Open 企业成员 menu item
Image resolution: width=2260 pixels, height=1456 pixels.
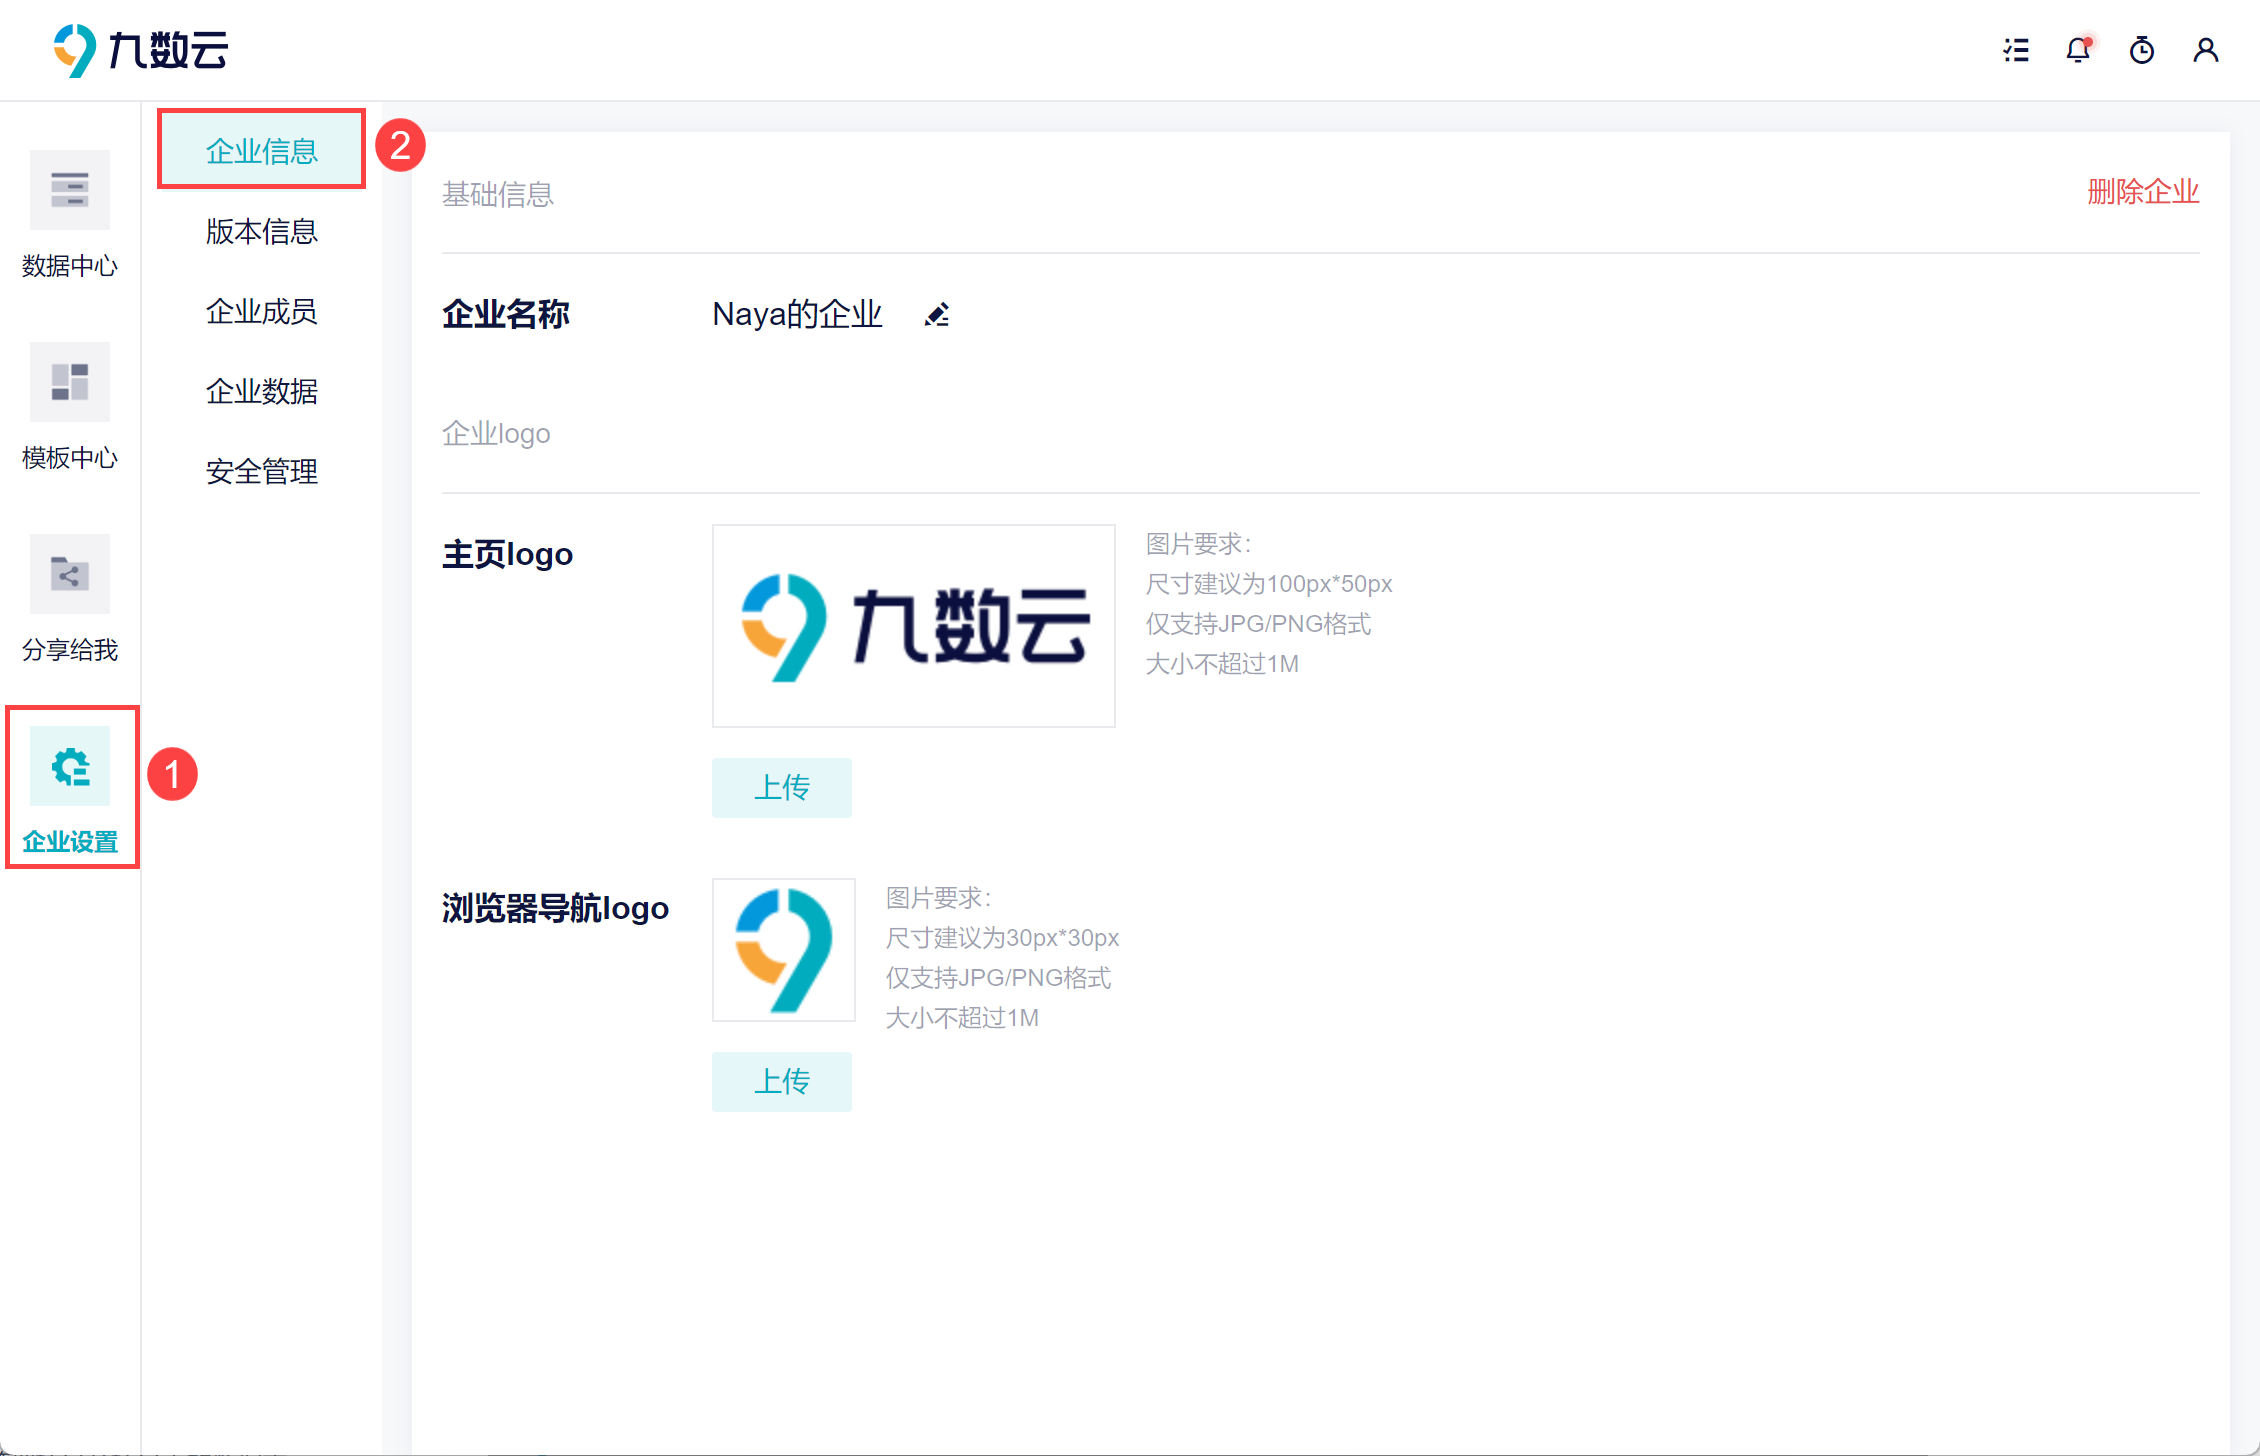point(261,311)
